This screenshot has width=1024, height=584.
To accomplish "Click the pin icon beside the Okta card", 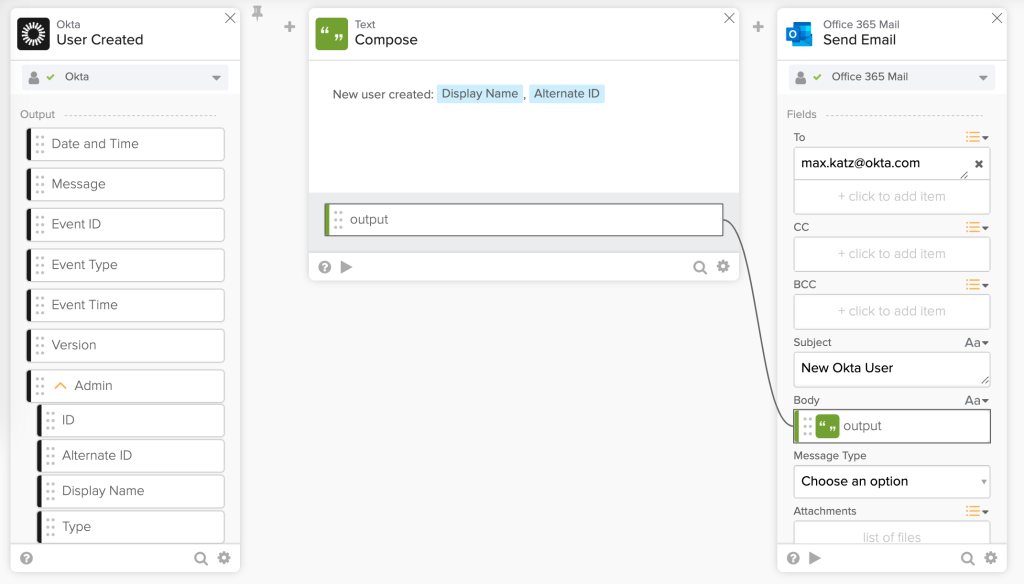I will pyautogui.click(x=257, y=14).
